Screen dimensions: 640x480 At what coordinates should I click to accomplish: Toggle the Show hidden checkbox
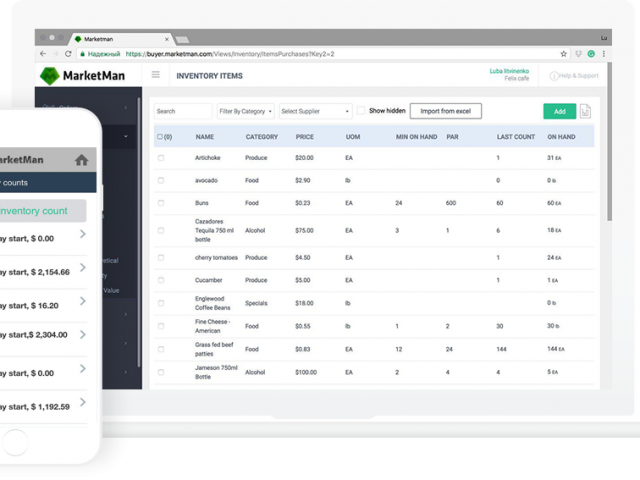361,111
